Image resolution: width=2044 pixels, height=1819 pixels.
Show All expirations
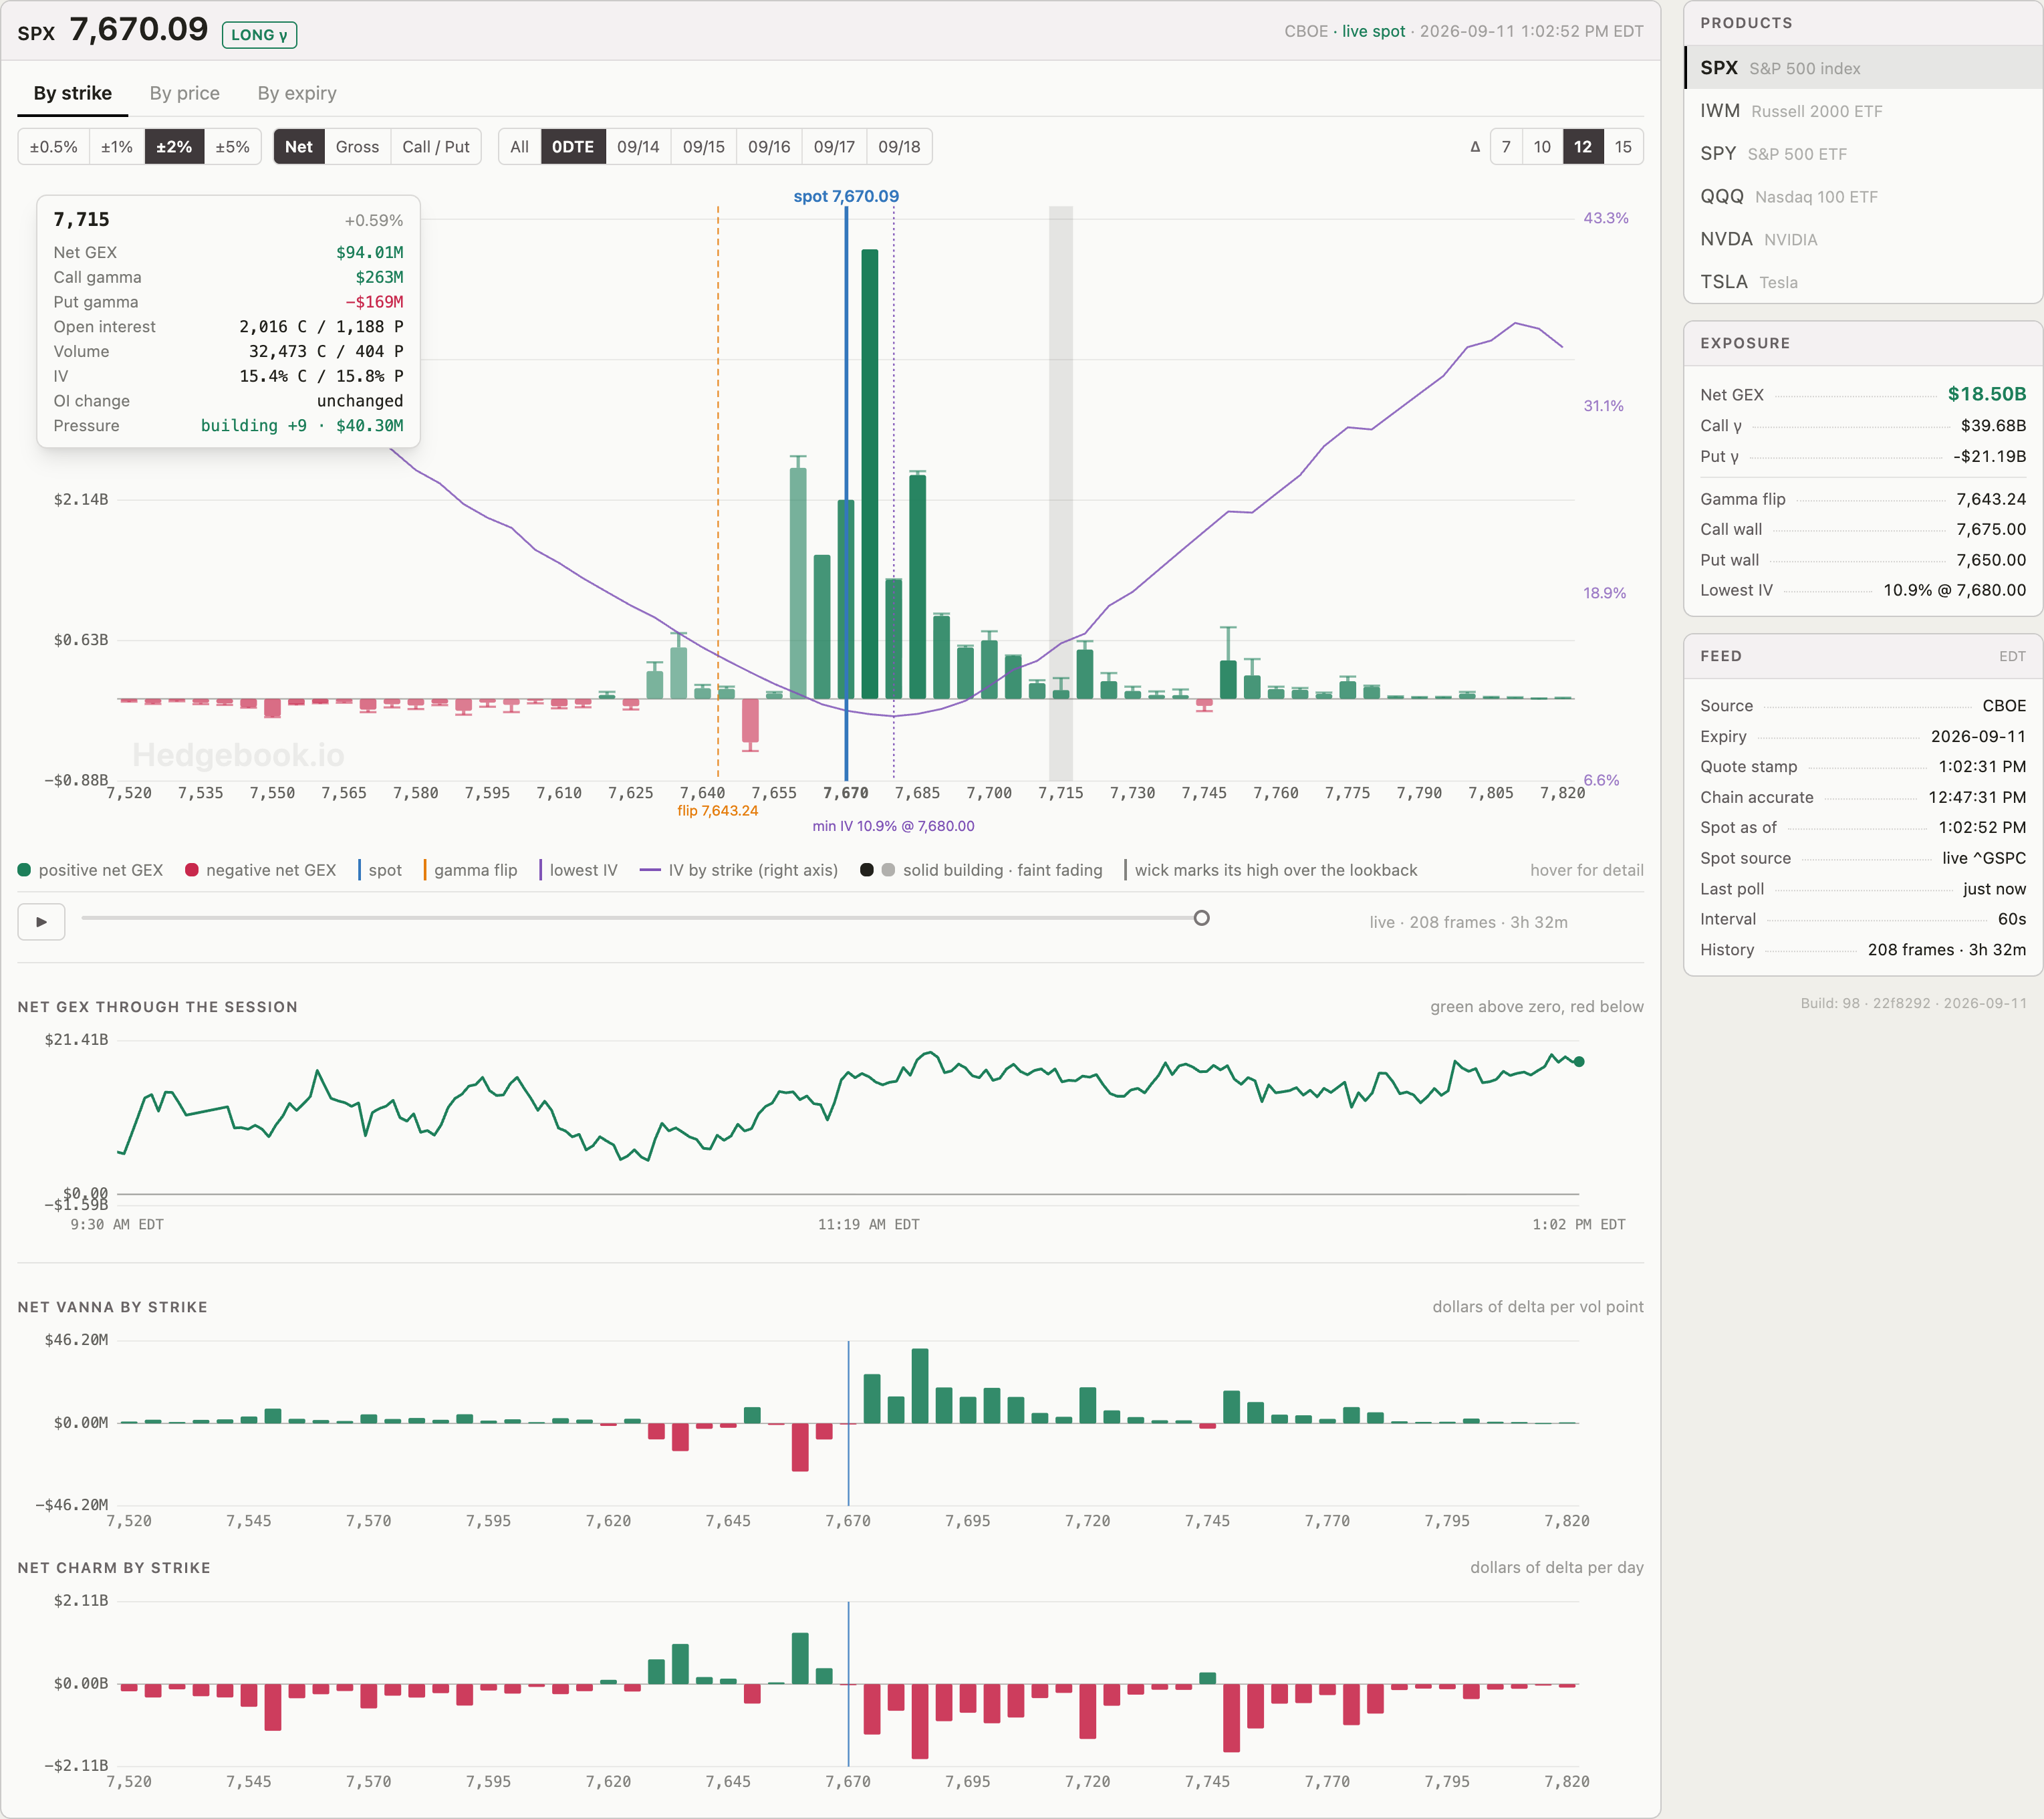520,147
